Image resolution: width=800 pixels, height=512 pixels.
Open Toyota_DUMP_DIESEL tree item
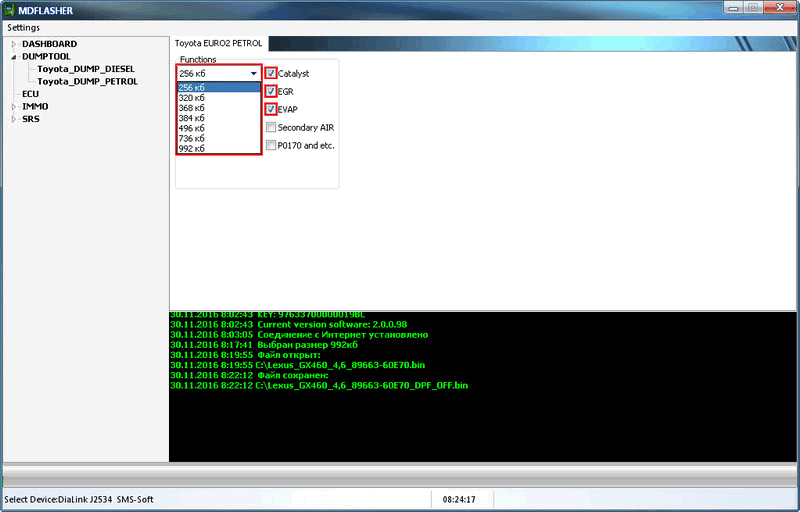coord(86,69)
